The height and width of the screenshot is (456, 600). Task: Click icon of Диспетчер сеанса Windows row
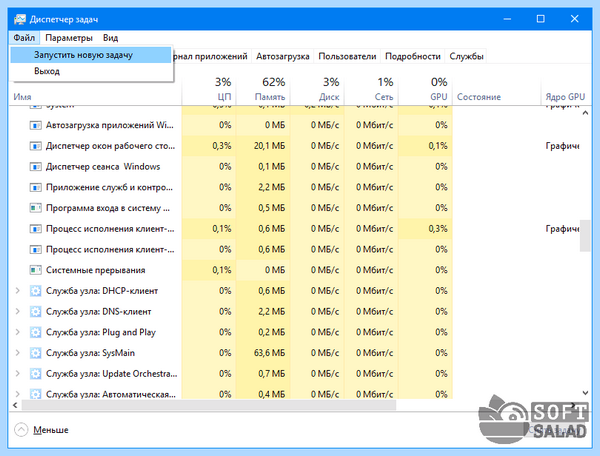36,167
